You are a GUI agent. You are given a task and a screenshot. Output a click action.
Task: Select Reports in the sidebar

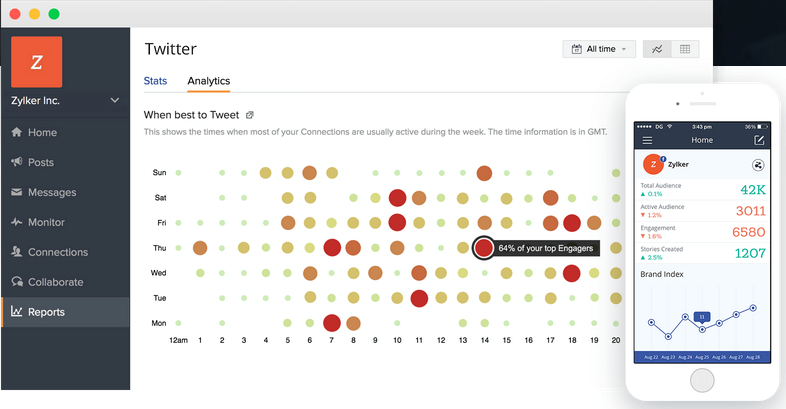click(x=65, y=312)
